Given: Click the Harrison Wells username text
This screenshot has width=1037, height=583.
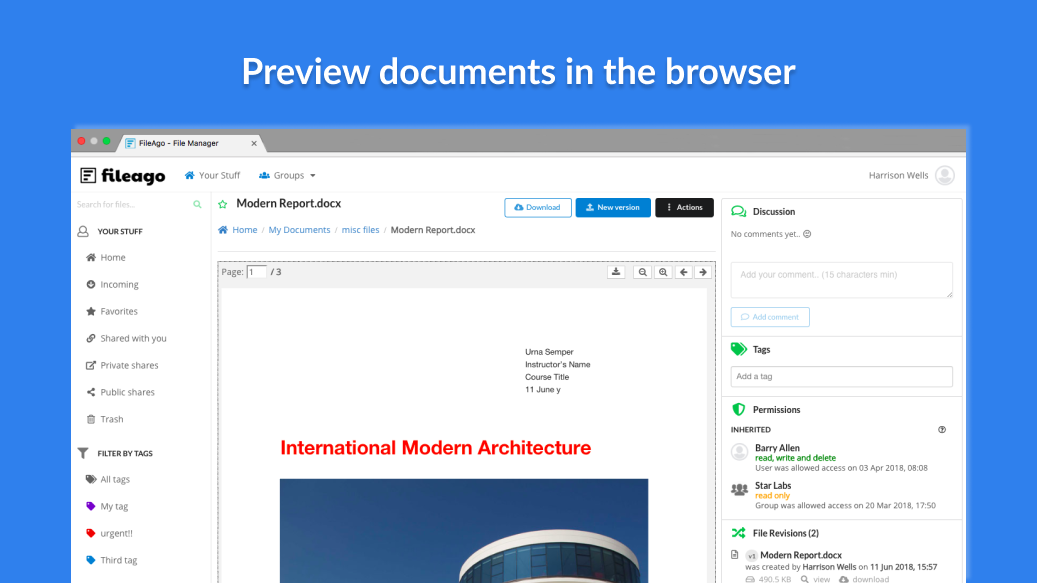Looking at the screenshot, I should 898,175.
